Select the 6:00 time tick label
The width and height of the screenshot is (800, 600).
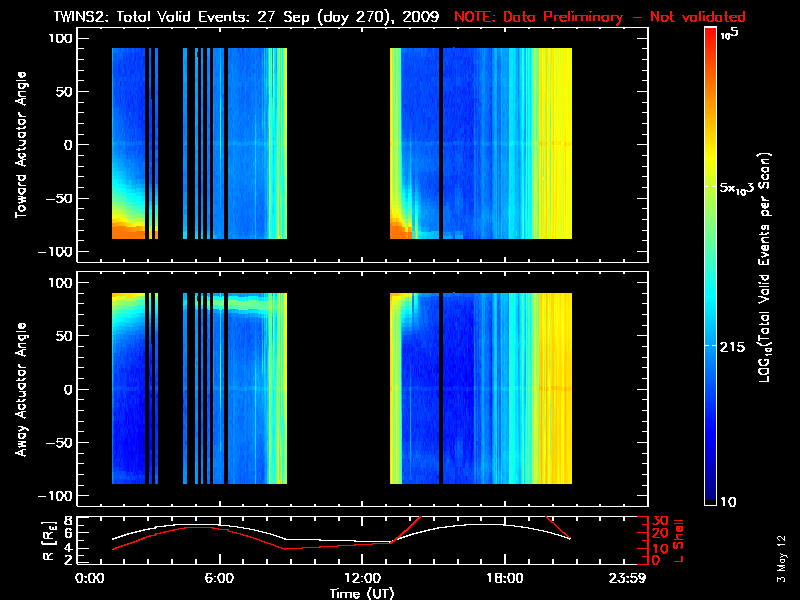(x=219, y=579)
